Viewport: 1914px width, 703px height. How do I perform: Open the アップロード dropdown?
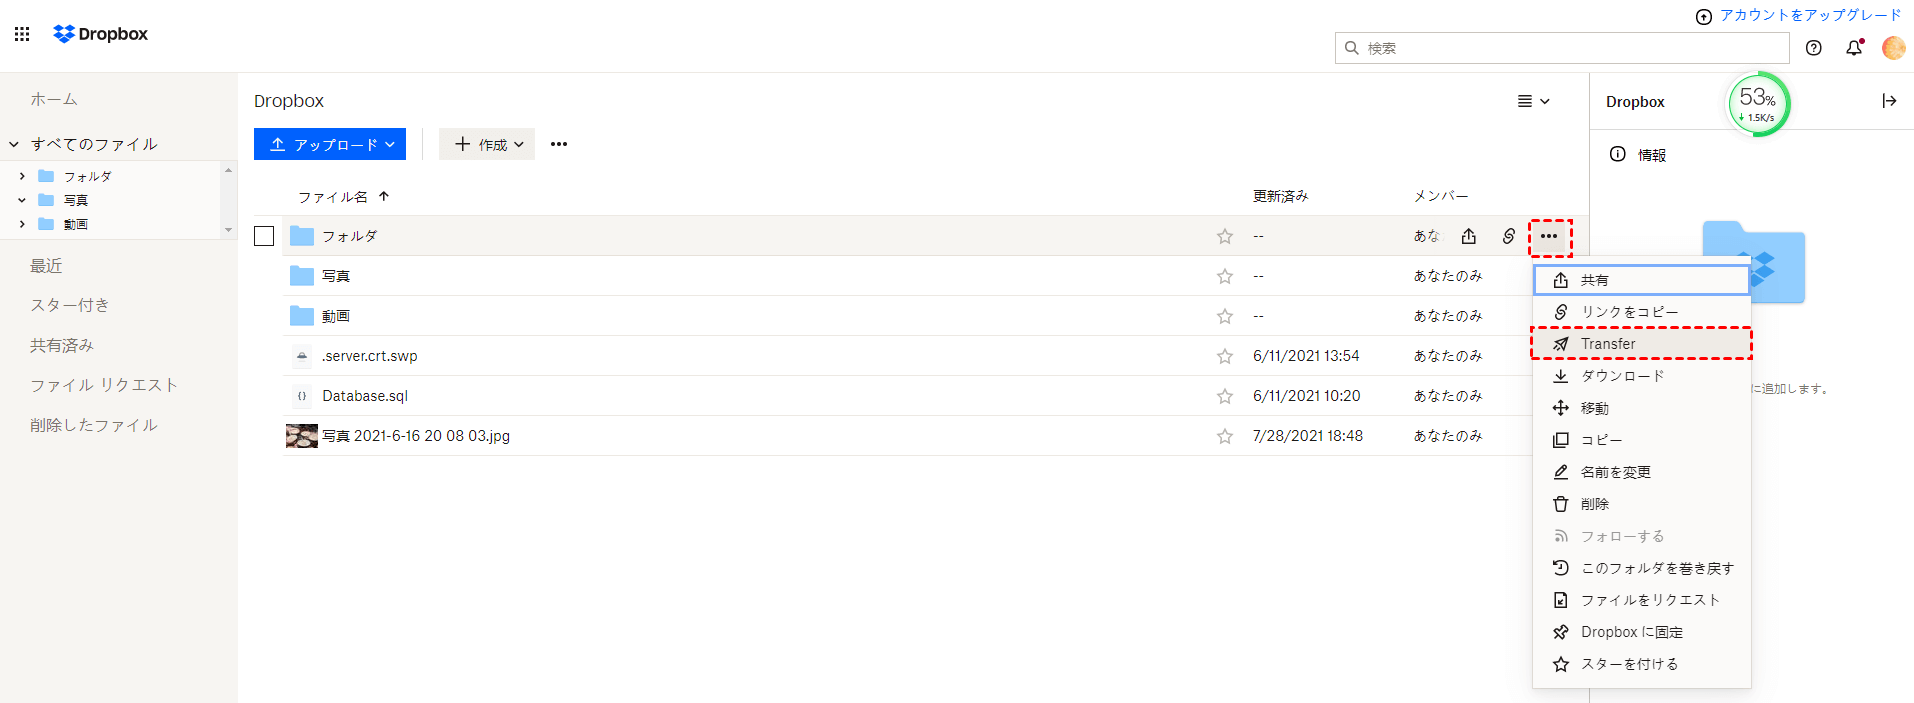pyautogui.click(x=330, y=144)
